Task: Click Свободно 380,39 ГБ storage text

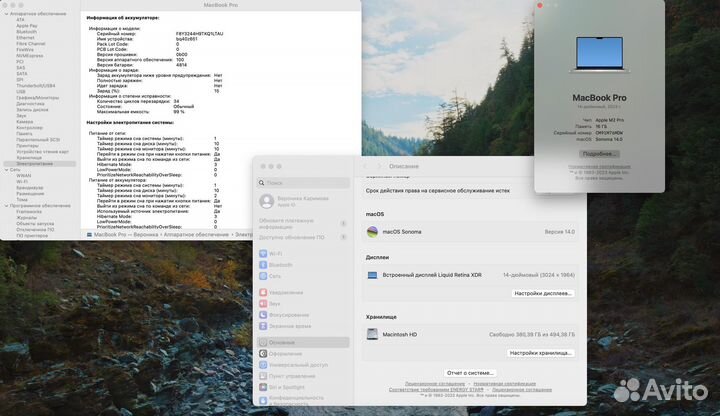Action: (x=531, y=335)
